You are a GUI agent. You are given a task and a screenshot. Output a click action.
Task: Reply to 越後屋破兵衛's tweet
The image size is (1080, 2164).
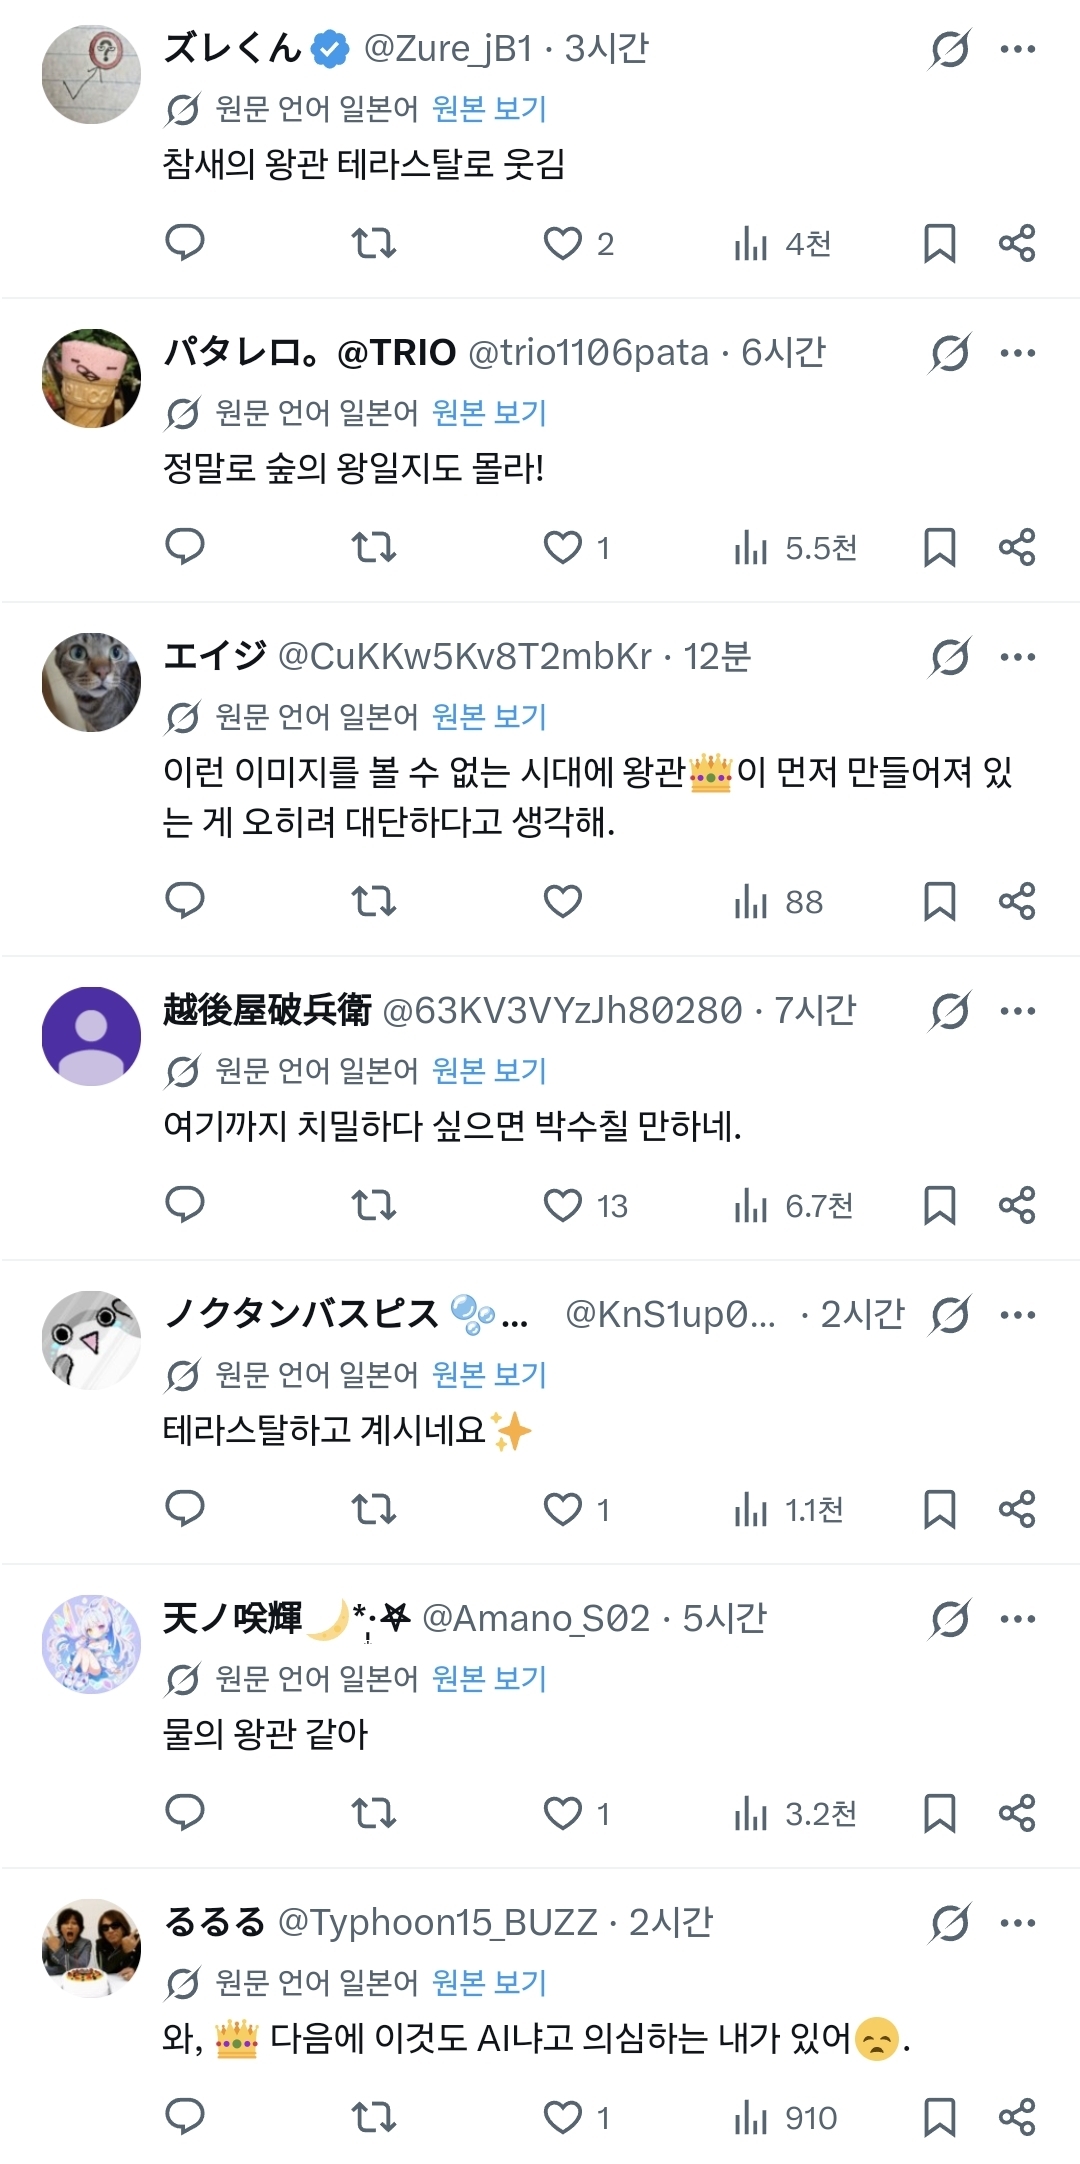(184, 1205)
